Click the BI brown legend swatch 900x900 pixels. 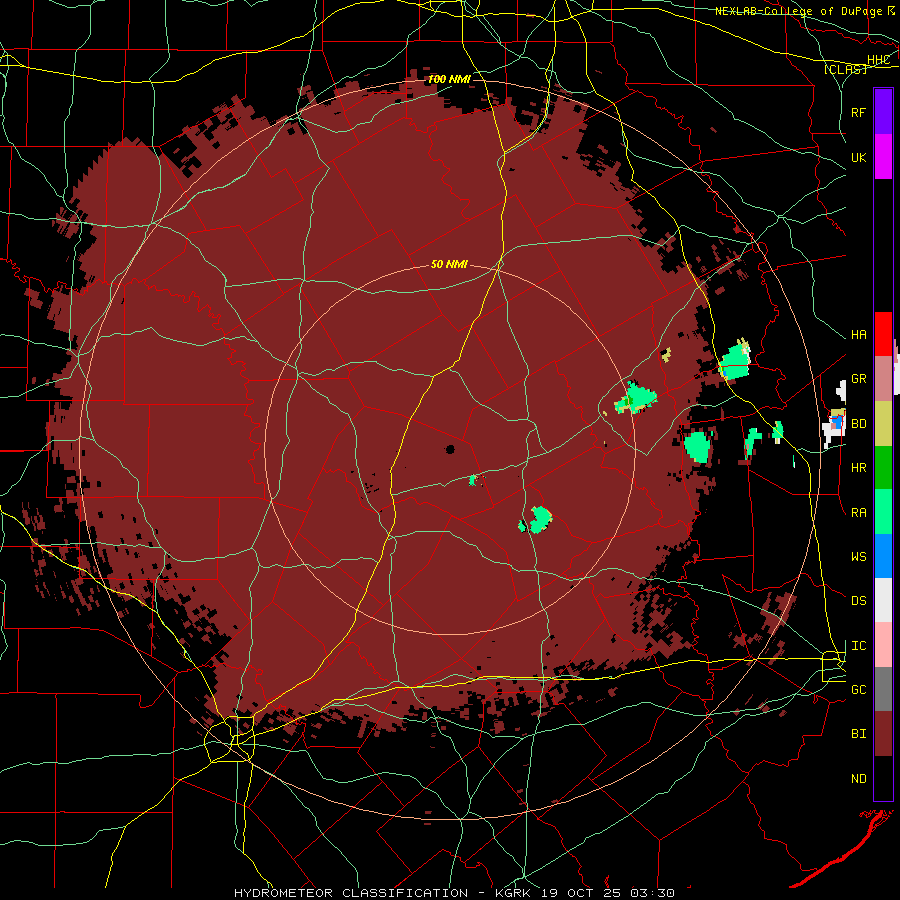[x=883, y=734]
